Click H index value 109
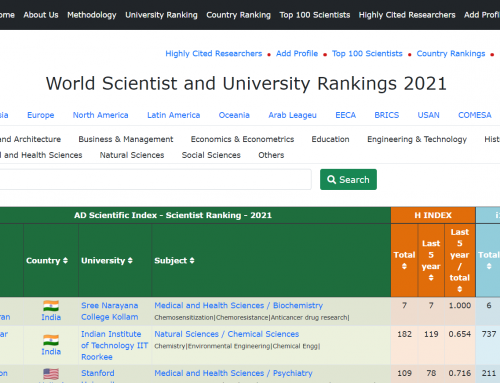The height and width of the screenshot is (383, 500). pos(404,373)
